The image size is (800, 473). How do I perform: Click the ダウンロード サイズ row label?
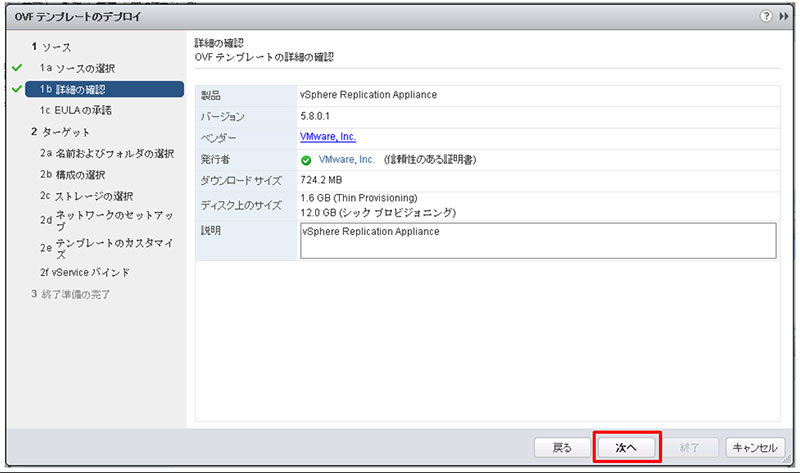[241, 181]
